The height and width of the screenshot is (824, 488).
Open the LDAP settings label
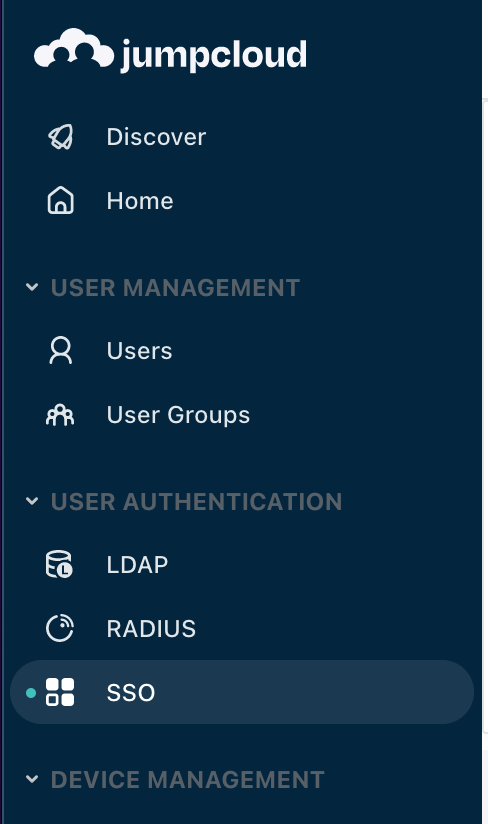(x=137, y=565)
